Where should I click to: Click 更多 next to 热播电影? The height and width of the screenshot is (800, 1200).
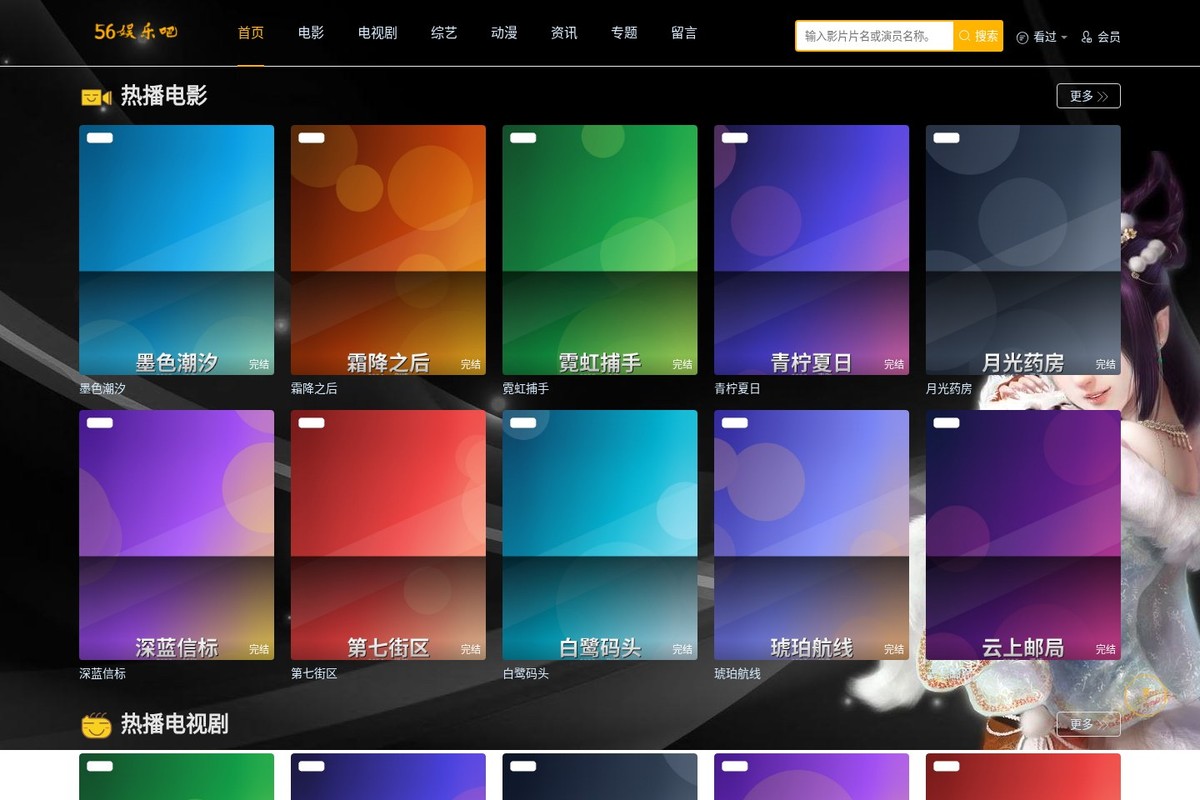pyautogui.click(x=1088, y=96)
